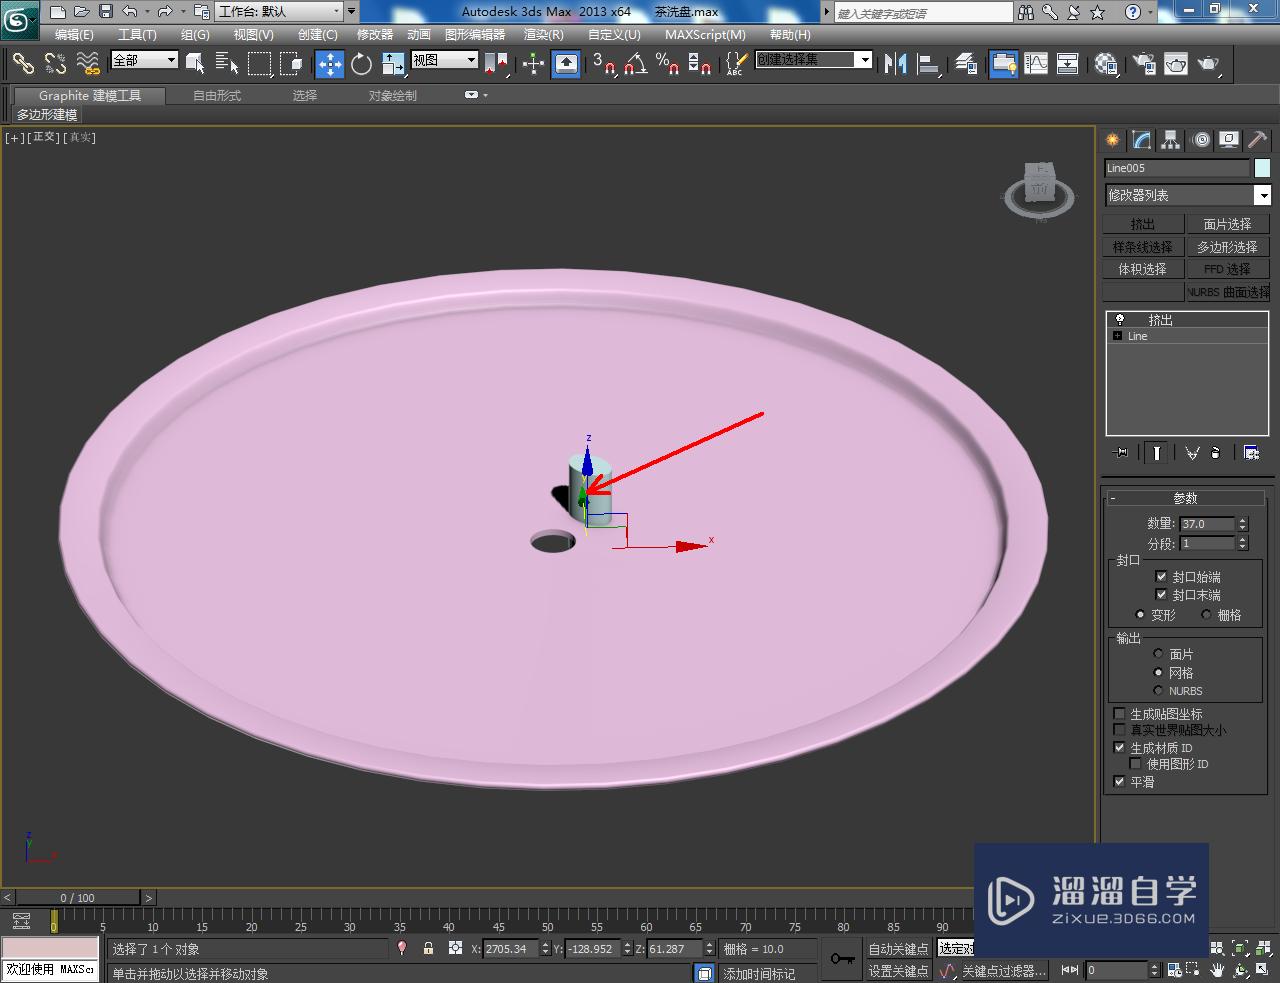The image size is (1280, 983).
Task: Click the Mirror tool icon
Action: [x=895, y=64]
